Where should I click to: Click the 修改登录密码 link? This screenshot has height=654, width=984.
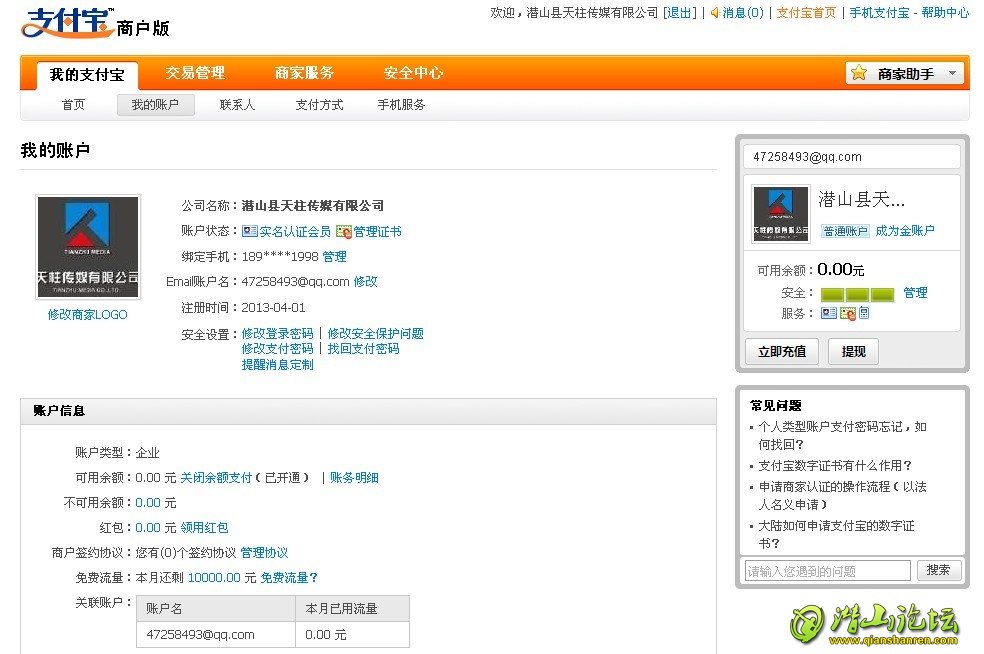click(x=277, y=333)
